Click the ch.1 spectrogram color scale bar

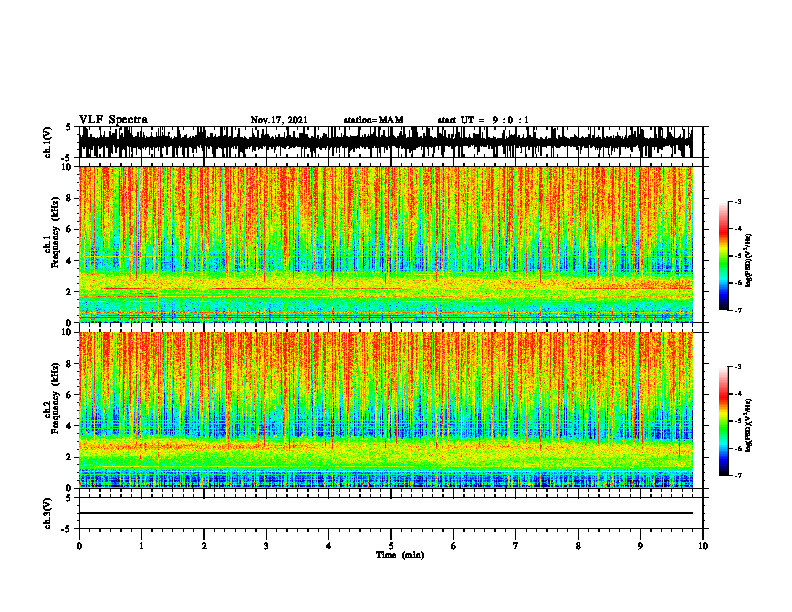pyautogui.click(x=724, y=256)
